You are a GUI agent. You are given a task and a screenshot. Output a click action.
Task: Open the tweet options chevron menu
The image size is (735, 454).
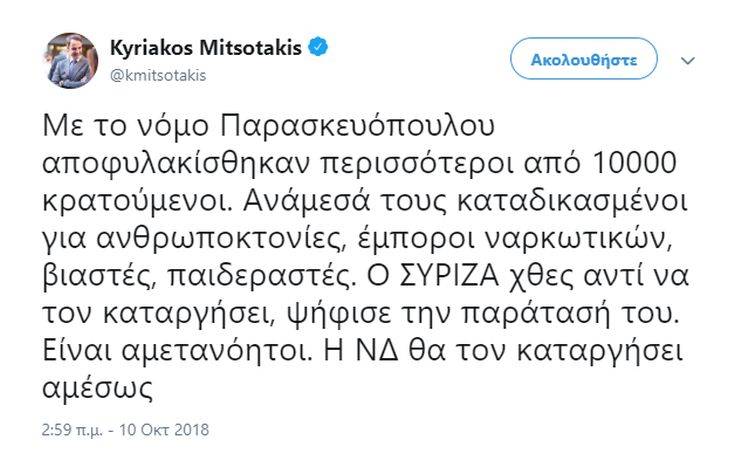point(686,60)
